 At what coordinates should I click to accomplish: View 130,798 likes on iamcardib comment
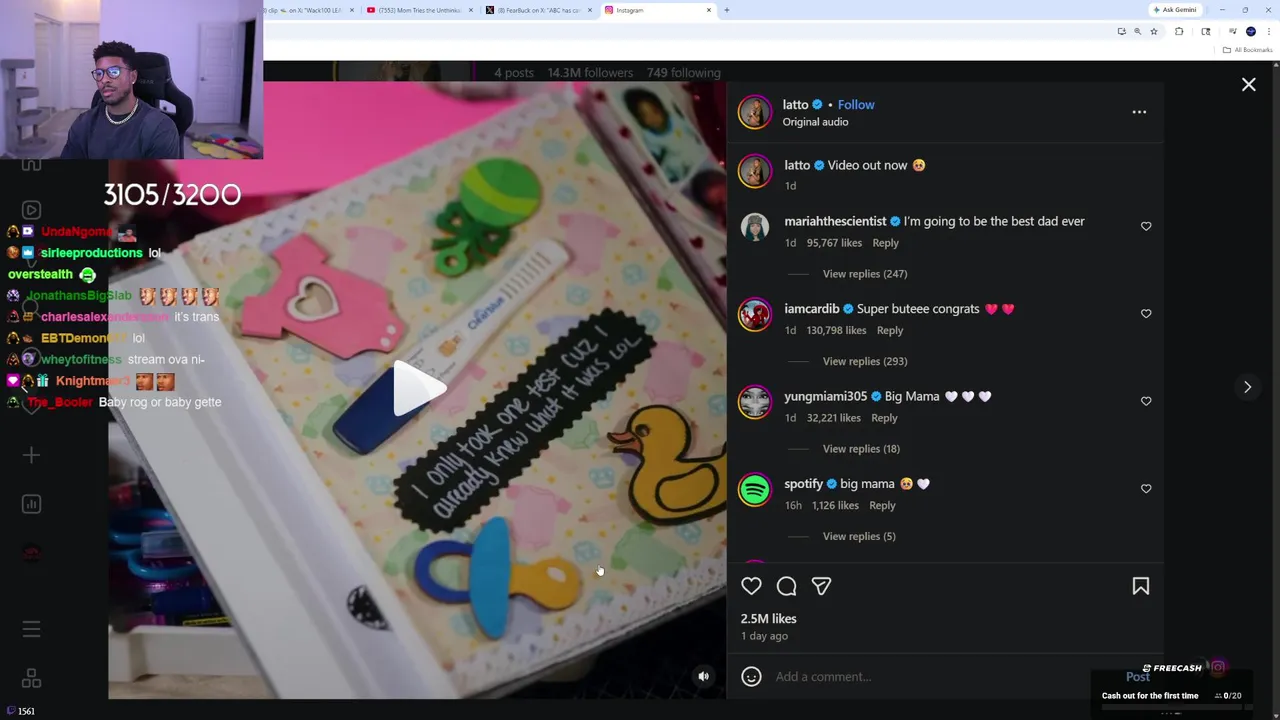pos(836,330)
